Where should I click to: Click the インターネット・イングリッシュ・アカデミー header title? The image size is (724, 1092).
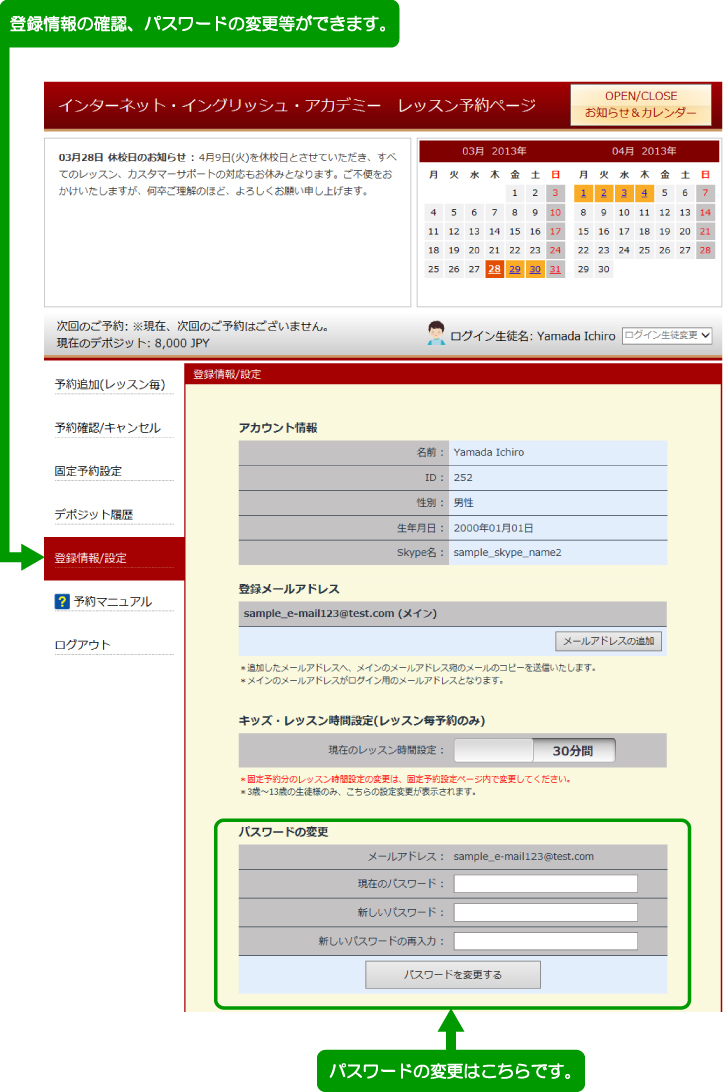point(220,105)
